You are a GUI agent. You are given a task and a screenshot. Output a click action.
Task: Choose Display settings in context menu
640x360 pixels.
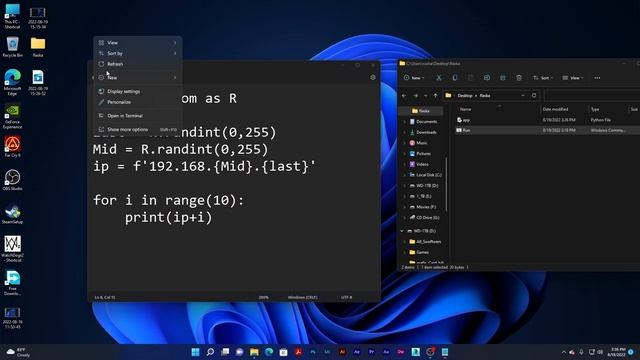(138, 91)
